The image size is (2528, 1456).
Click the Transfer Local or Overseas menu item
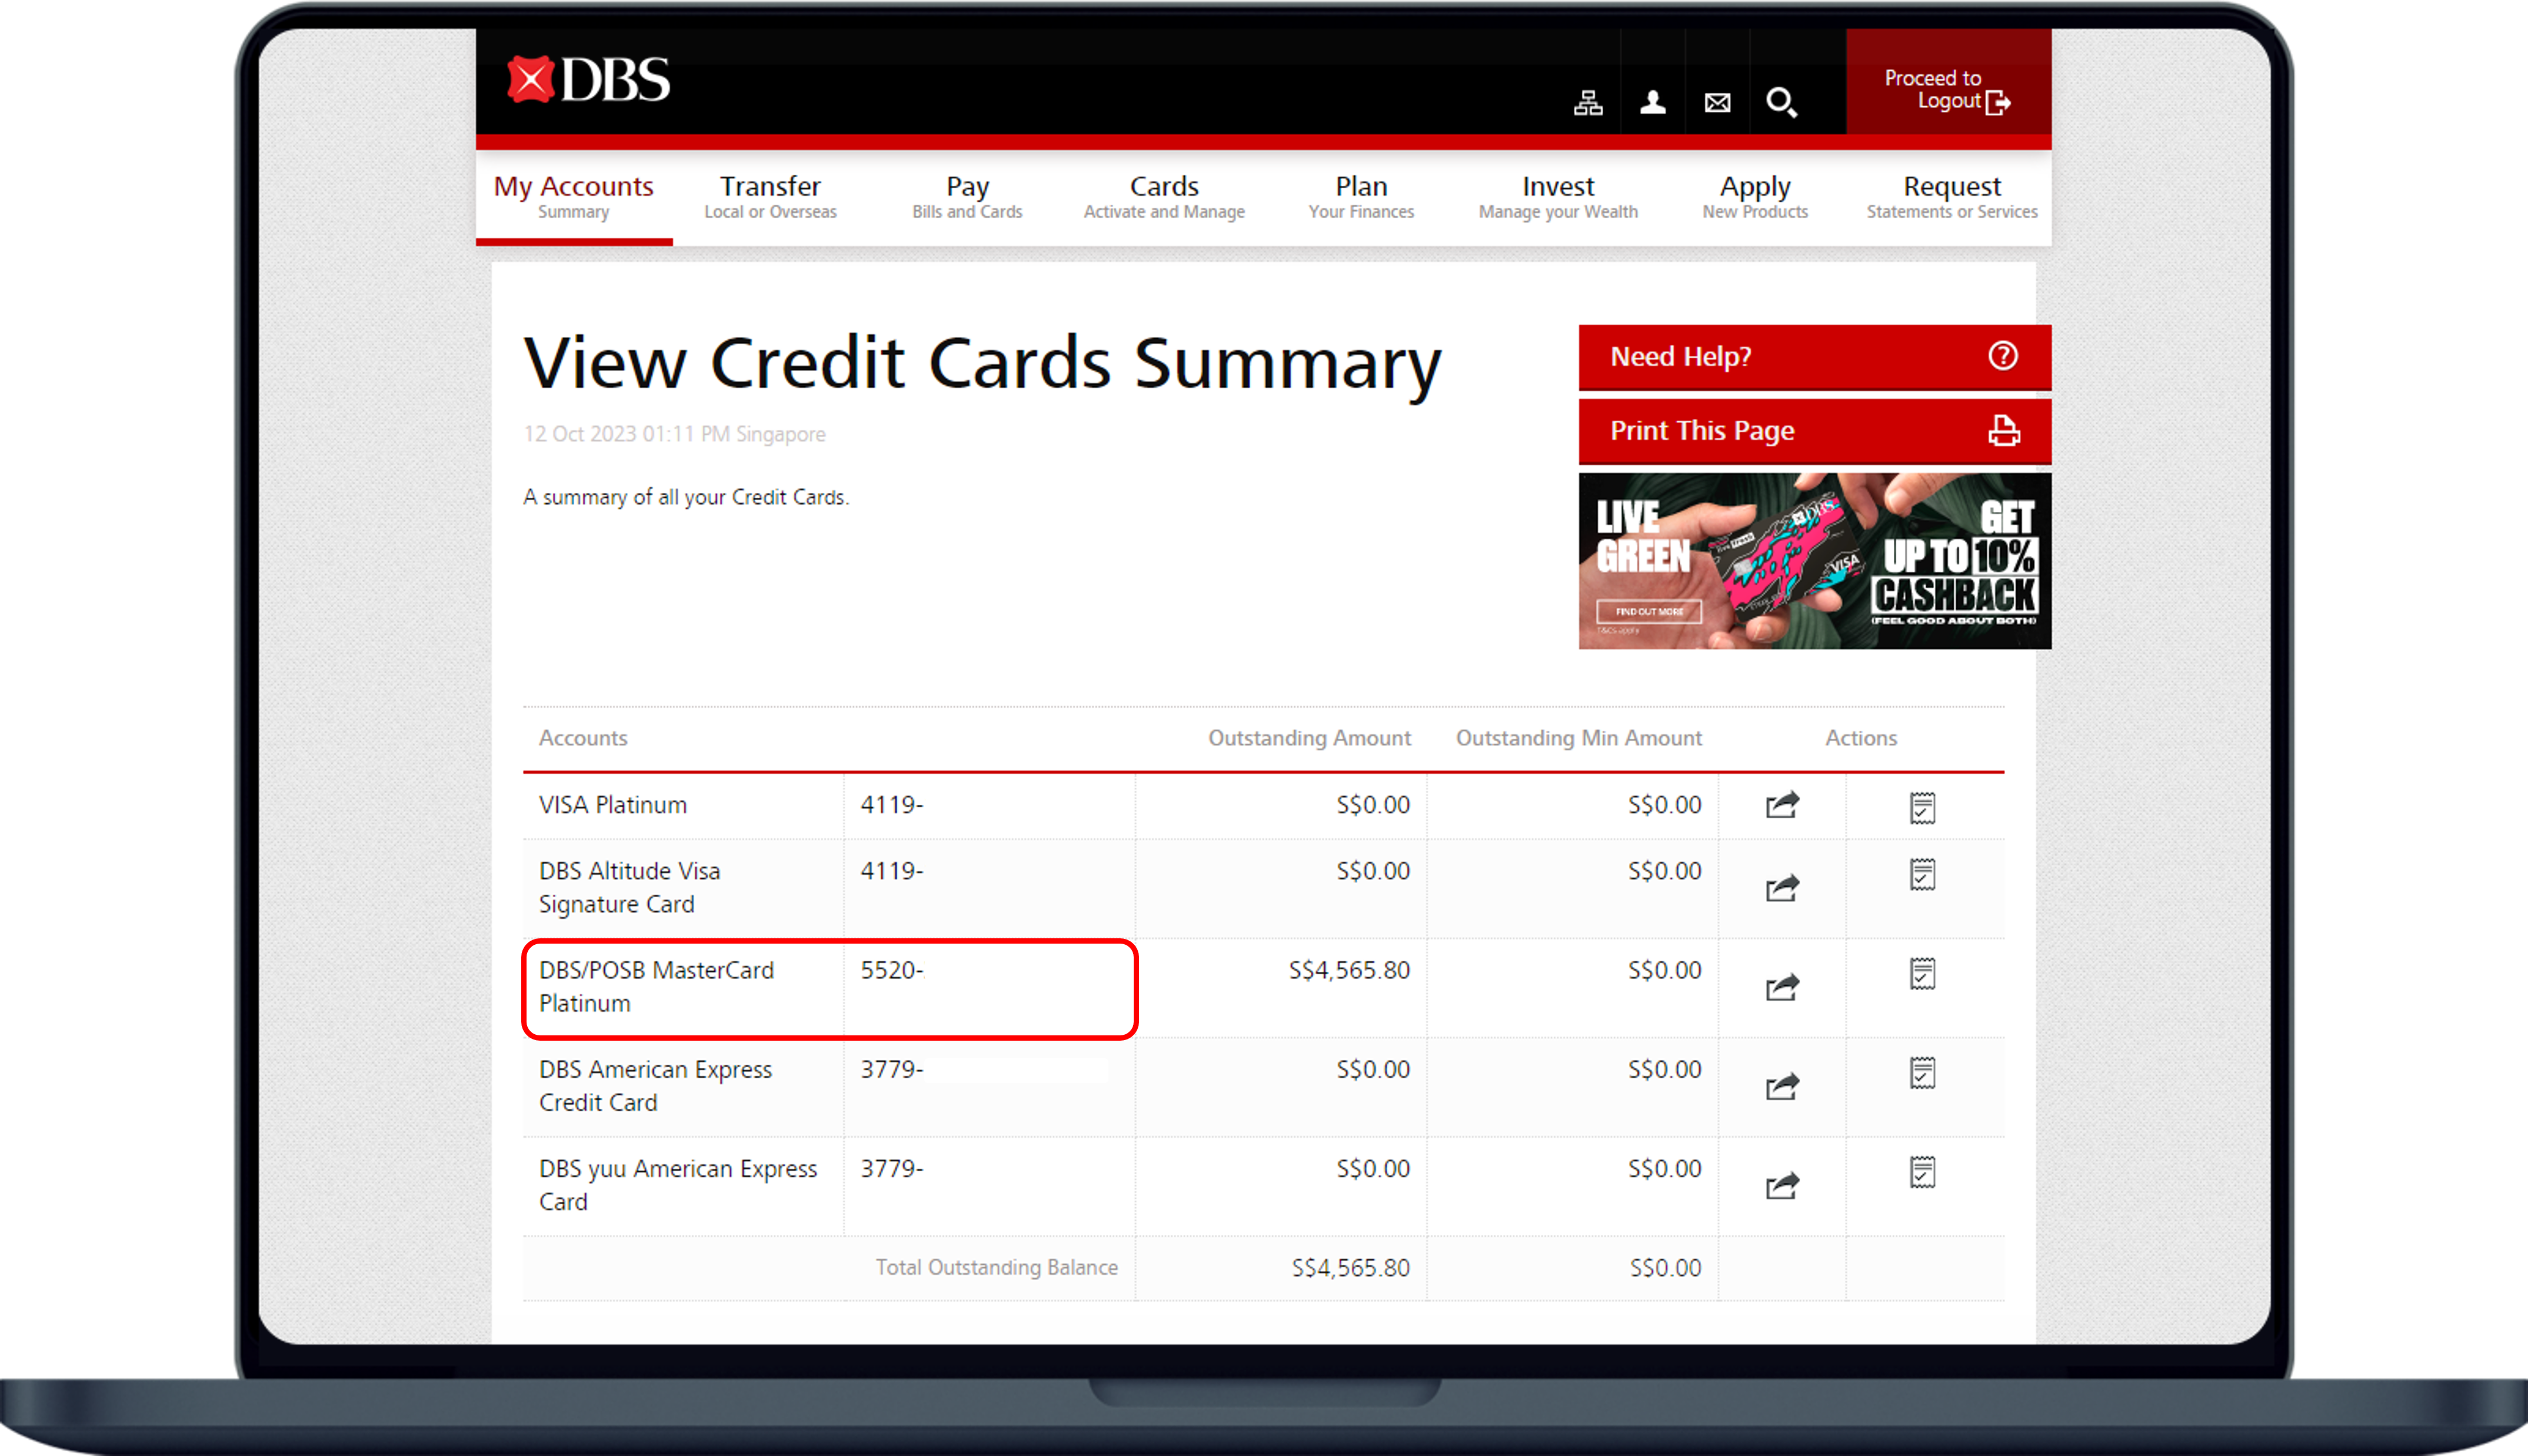pyautogui.click(x=769, y=194)
